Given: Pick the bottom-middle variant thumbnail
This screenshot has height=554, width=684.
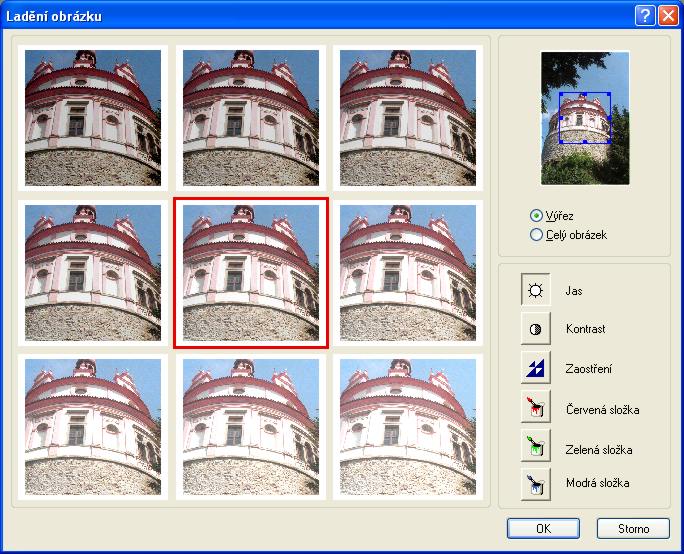Looking at the screenshot, I should pyautogui.click(x=251, y=427).
